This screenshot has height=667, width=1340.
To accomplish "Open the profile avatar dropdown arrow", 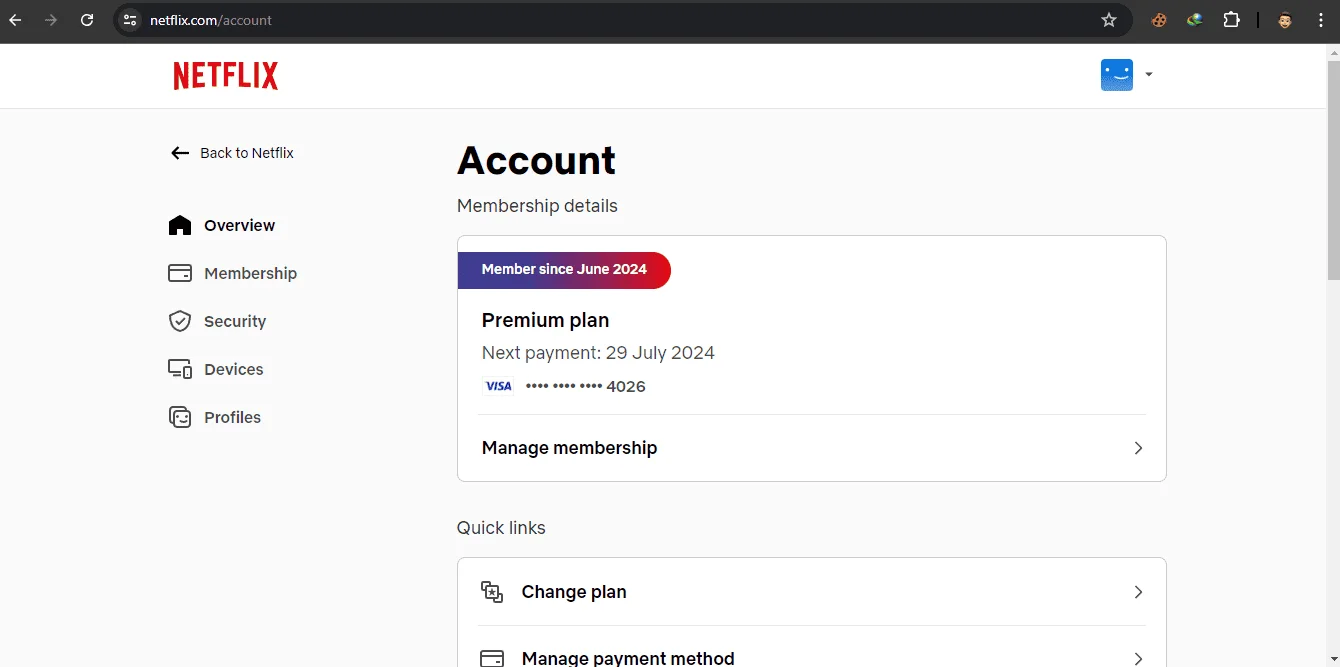I will (1149, 74).
